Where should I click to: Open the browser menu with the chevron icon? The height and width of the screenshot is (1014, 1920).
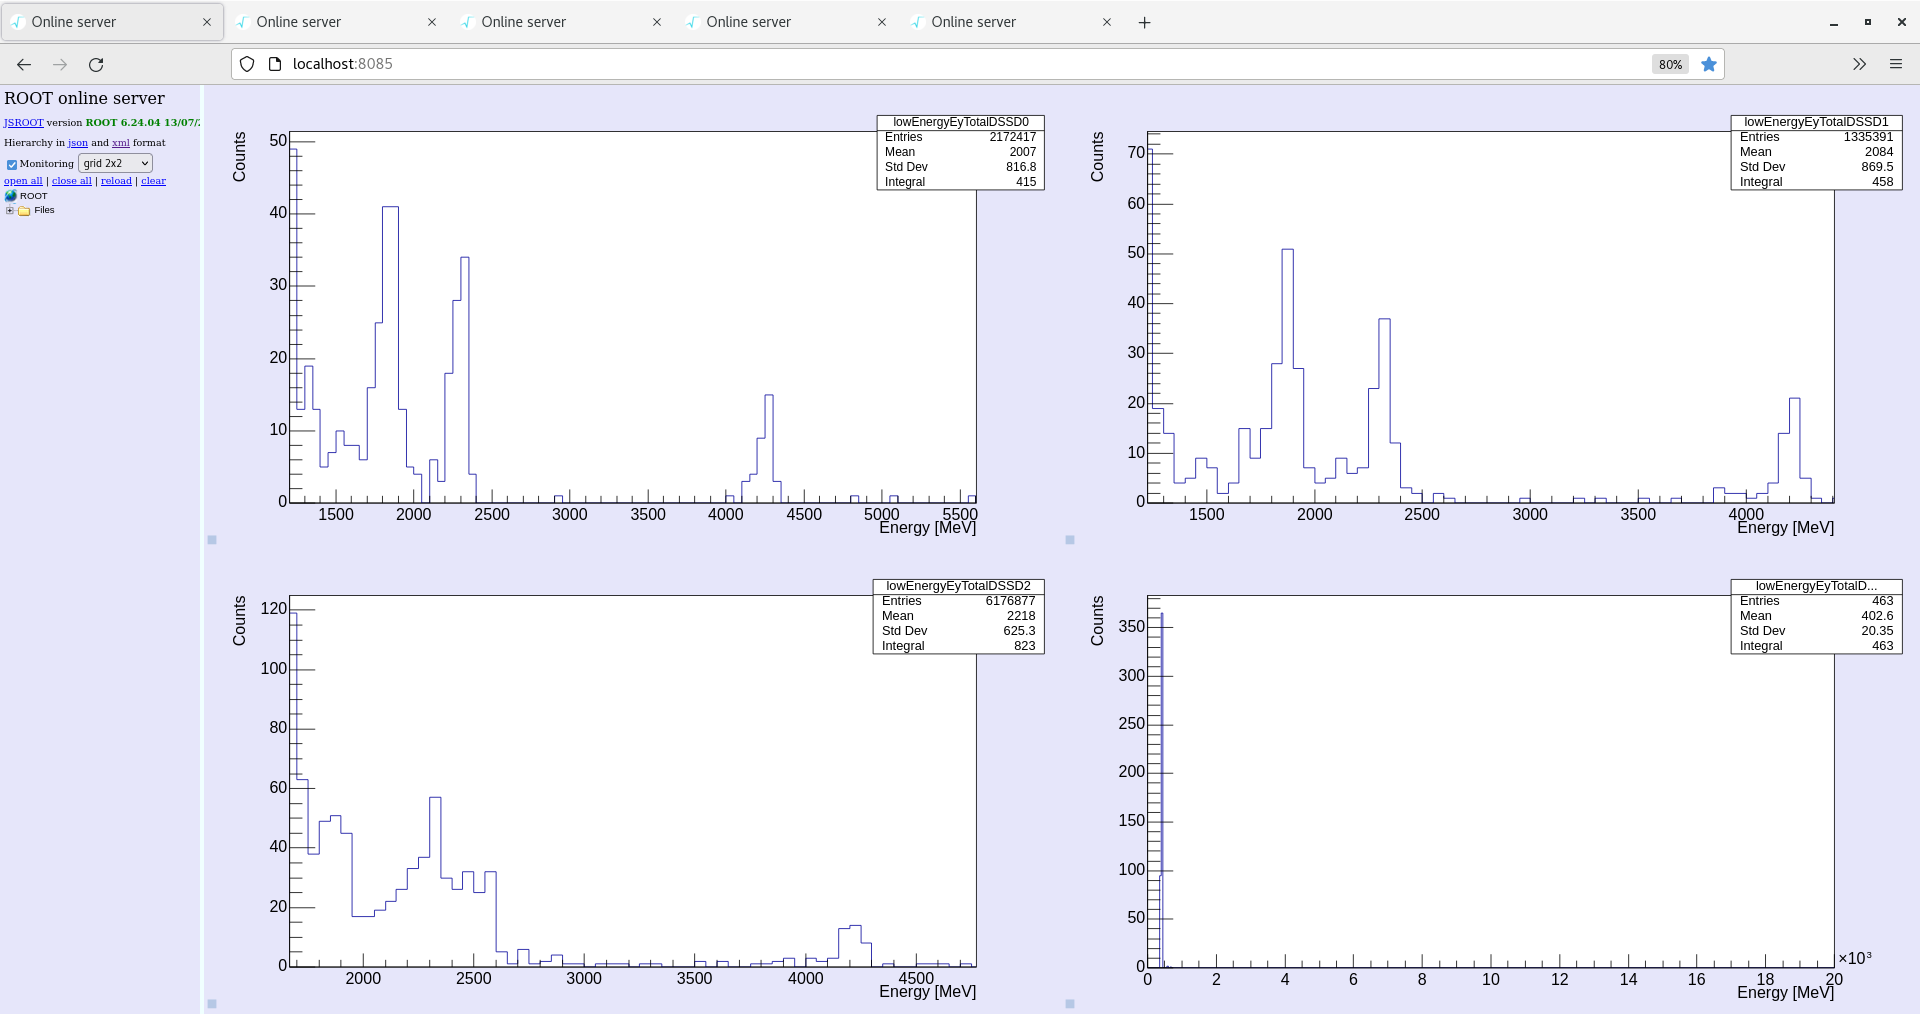click(1859, 64)
